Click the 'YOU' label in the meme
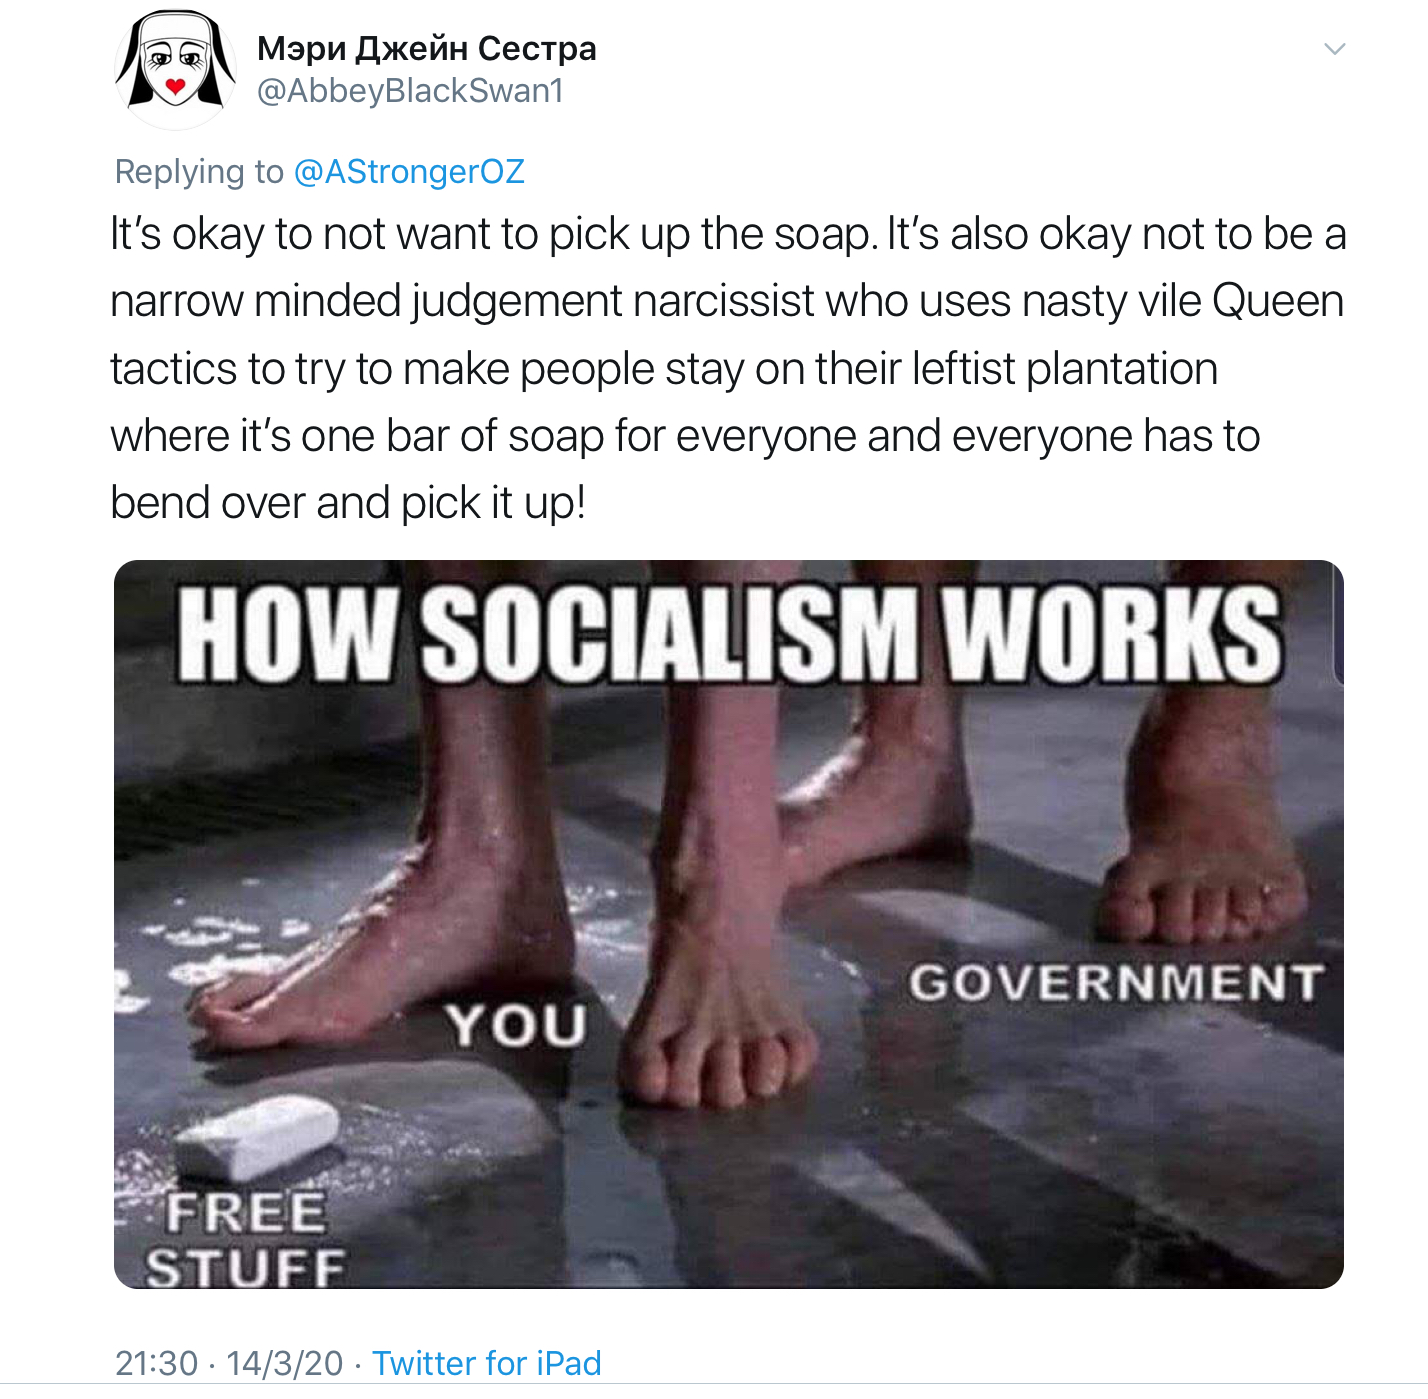 516,1025
